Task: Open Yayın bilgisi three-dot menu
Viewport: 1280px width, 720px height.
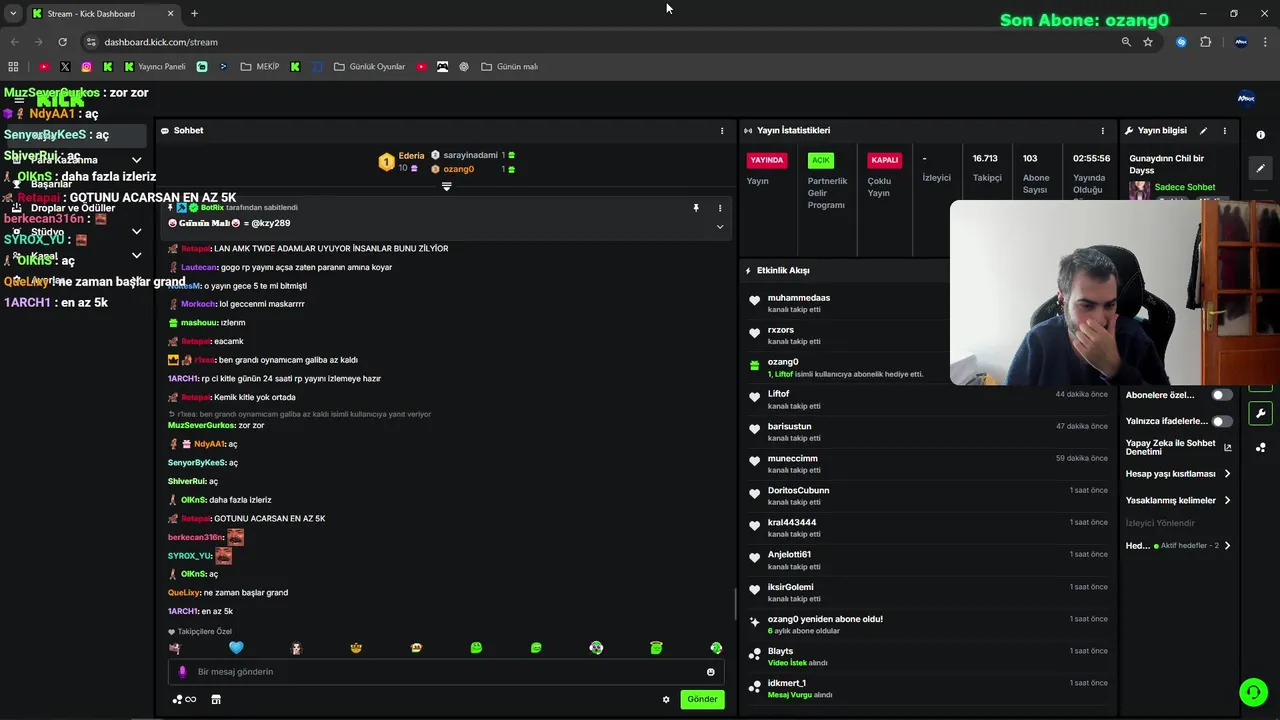Action: point(1224,131)
